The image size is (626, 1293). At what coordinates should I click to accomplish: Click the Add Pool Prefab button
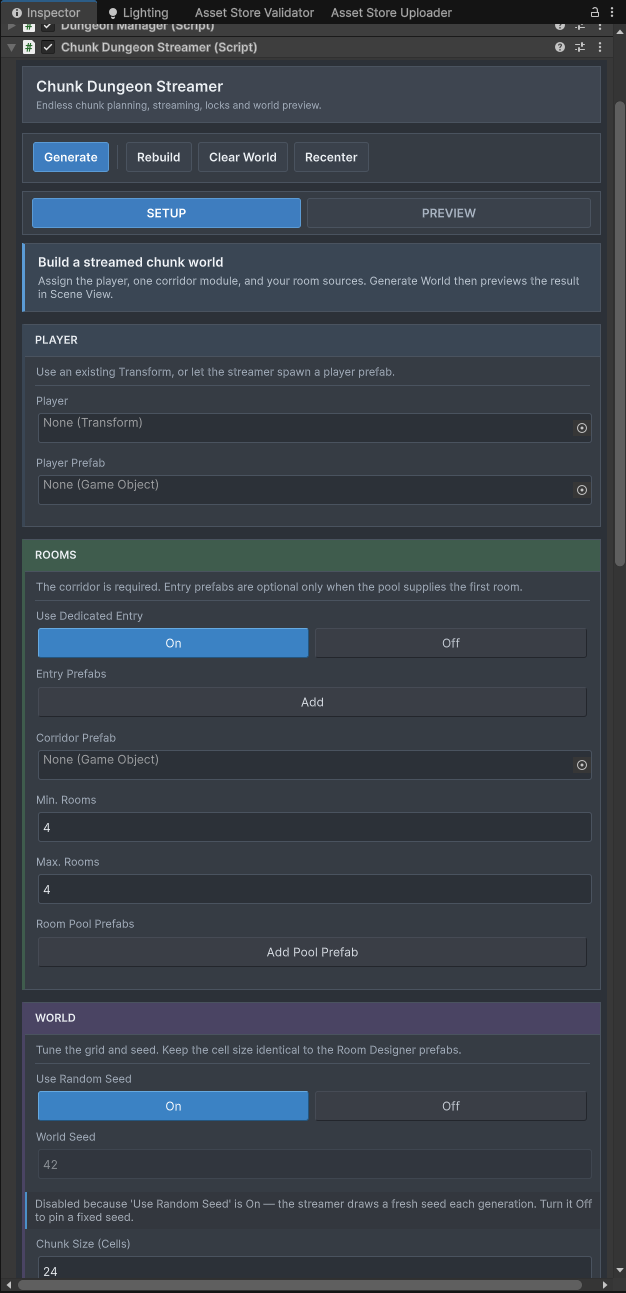tap(312, 952)
